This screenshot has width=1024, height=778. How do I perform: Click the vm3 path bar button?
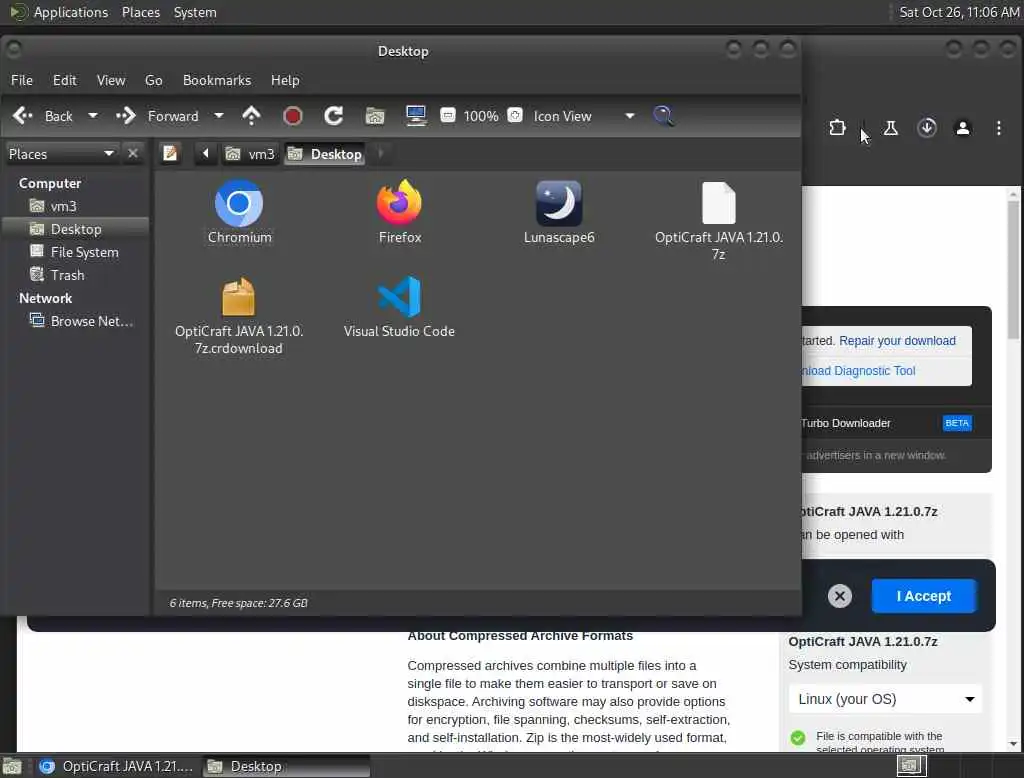coord(250,154)
